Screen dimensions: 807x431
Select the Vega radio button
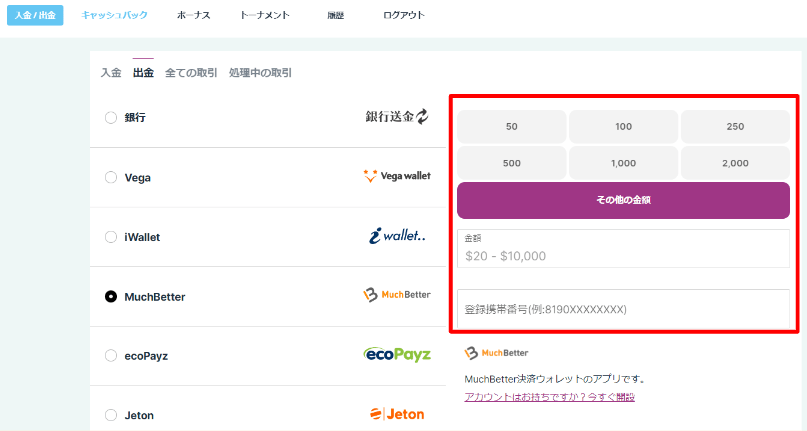(x=111, y=177)
